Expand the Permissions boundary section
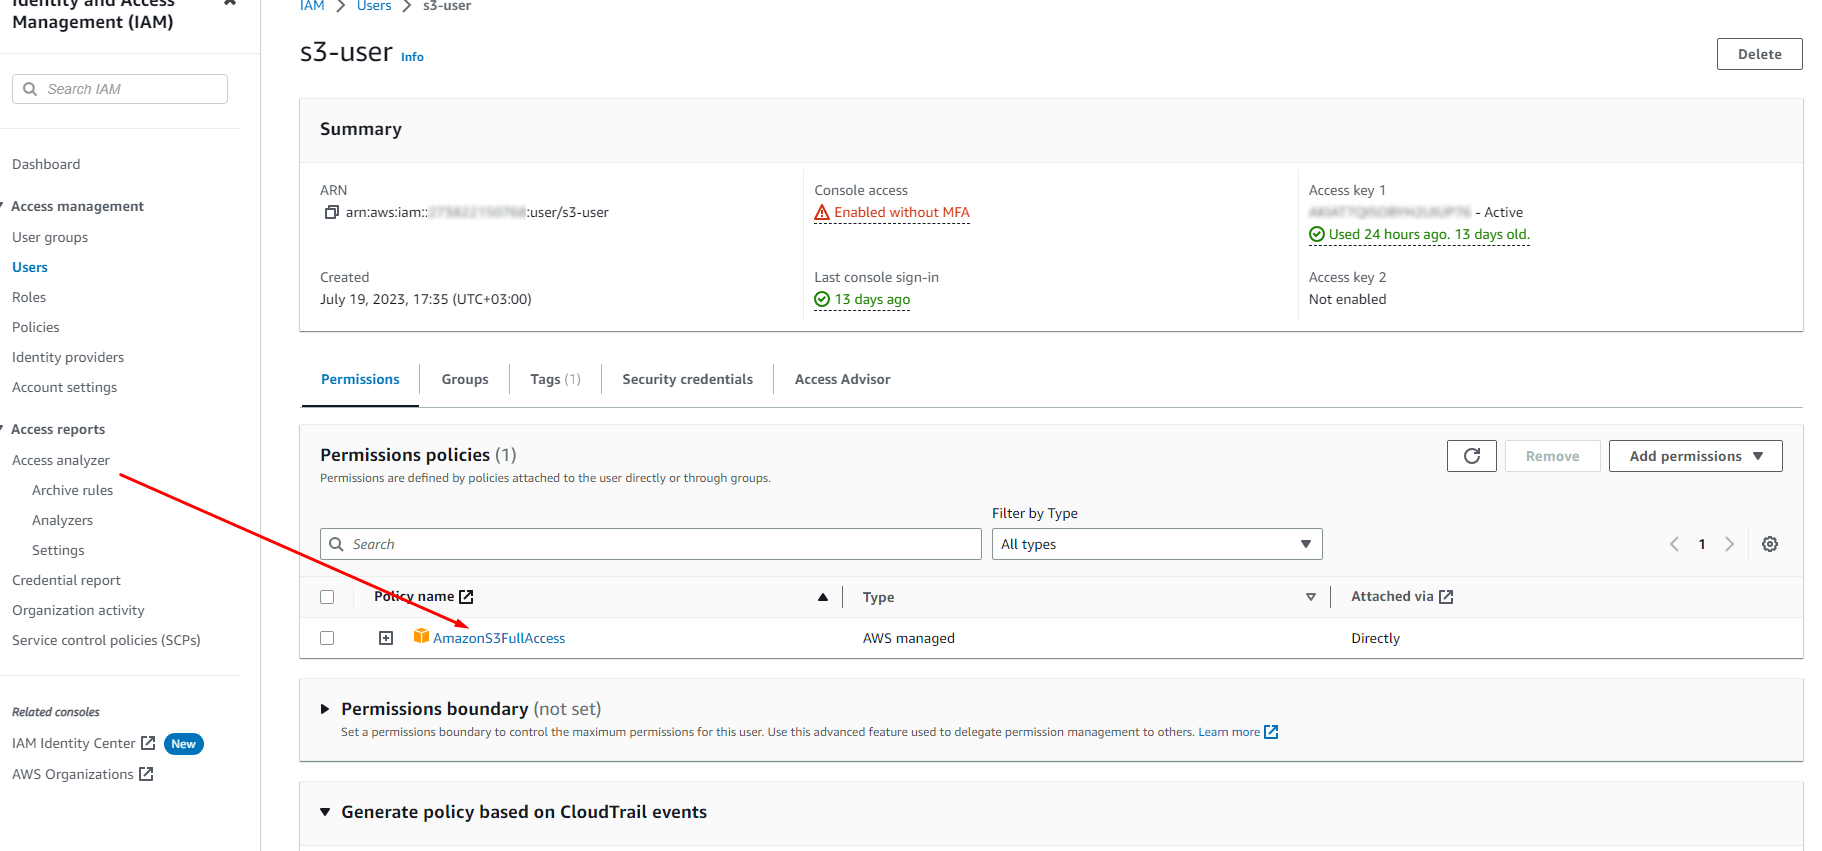This screenshot has height=851, width=1822. click(x=325, y=709)
